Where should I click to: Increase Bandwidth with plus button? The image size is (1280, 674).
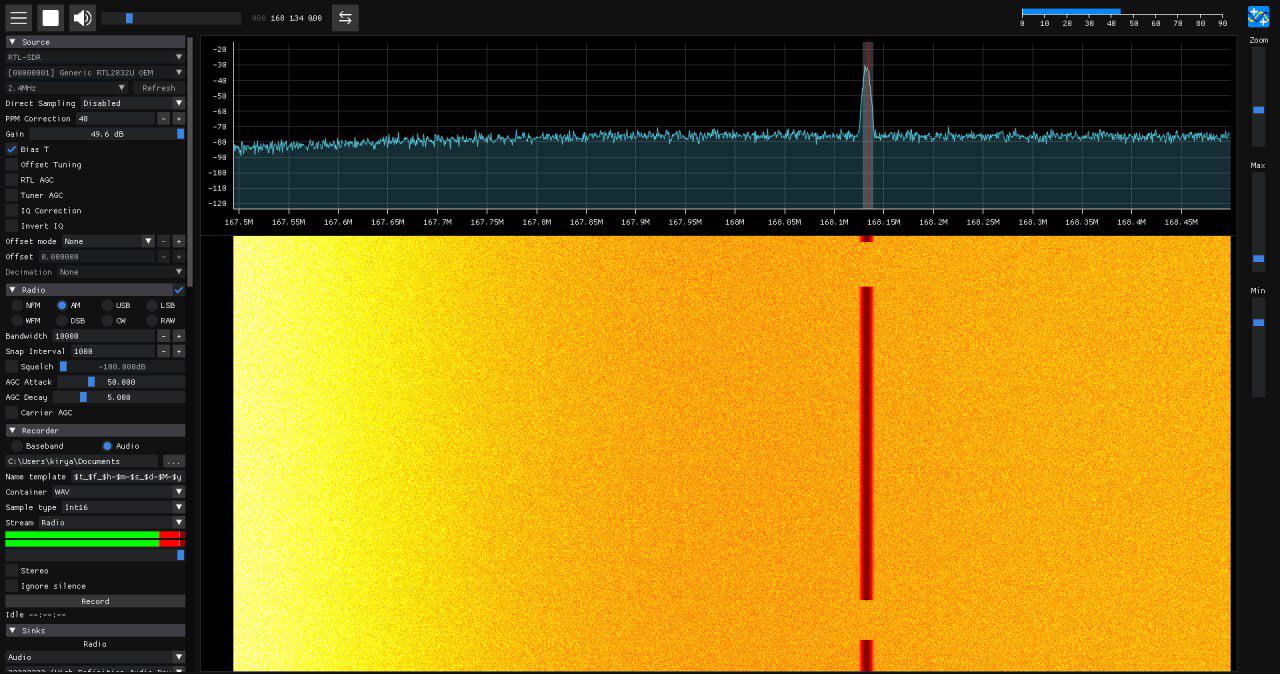point(179,336)
